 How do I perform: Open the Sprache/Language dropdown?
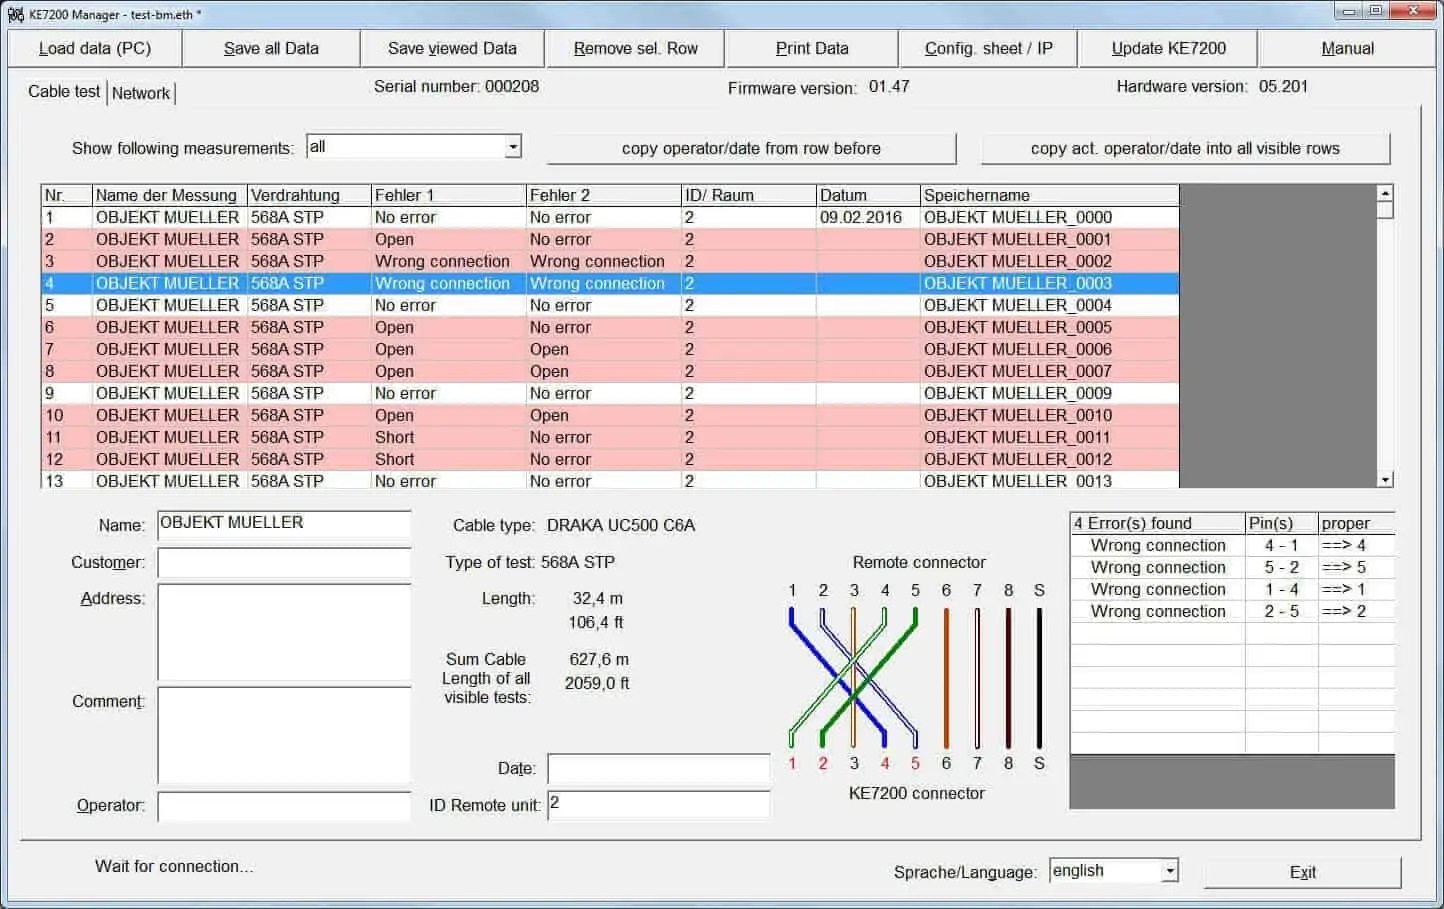[1169, 871]
